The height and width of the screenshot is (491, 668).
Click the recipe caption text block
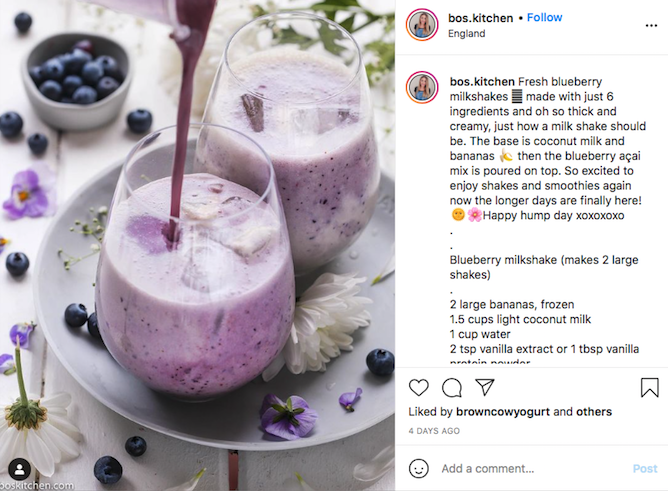point(547,219)
